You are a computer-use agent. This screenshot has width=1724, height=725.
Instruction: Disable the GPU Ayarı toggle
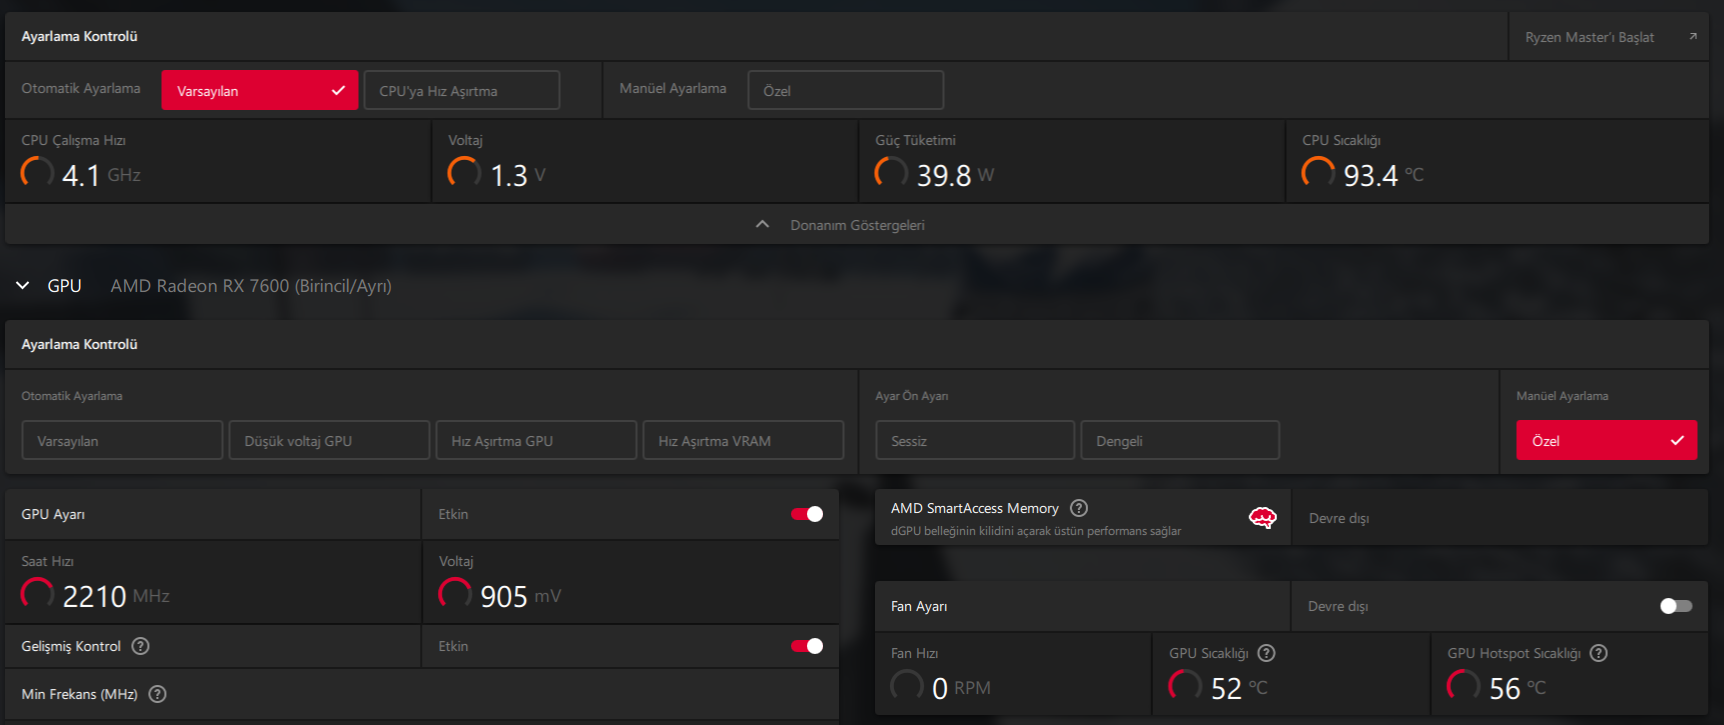[x=807, y=514]
